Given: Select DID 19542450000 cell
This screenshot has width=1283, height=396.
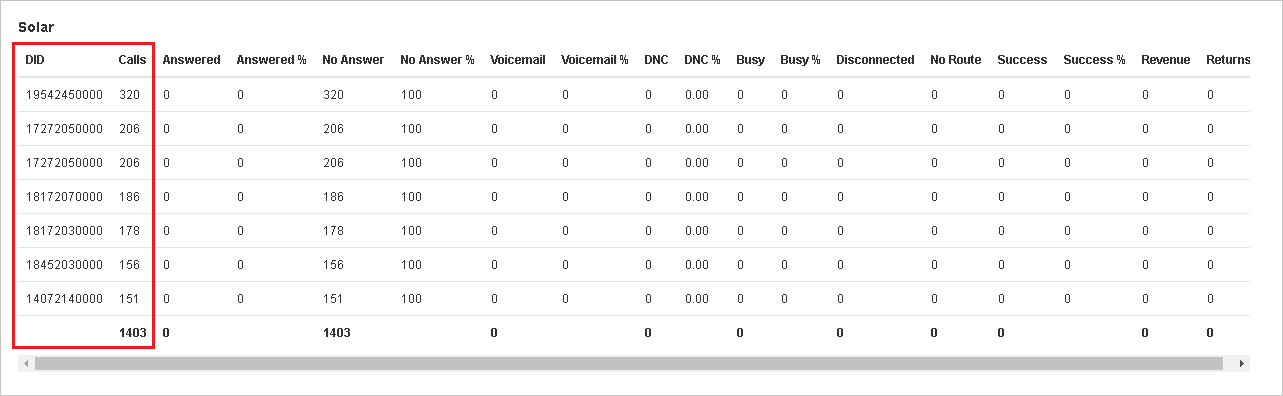Looking at the screenshot, I should [x=64, y=95].
